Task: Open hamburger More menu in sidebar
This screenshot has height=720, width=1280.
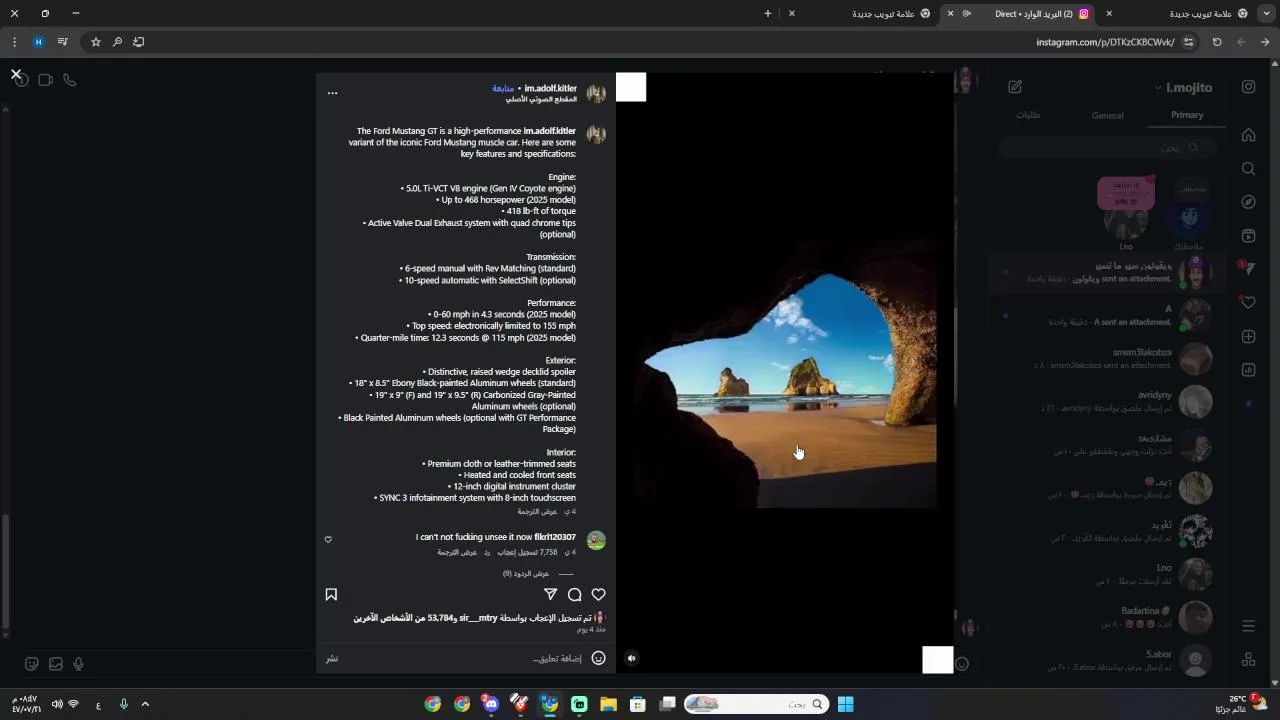Action: (1248, 626)
